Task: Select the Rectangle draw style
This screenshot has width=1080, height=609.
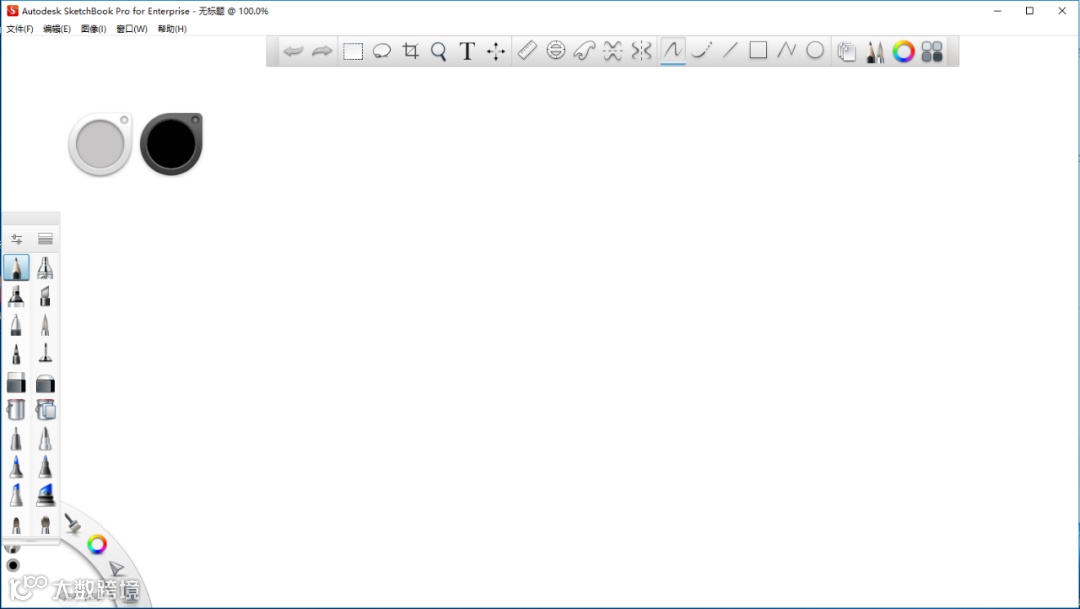Action: pos(758,50)
